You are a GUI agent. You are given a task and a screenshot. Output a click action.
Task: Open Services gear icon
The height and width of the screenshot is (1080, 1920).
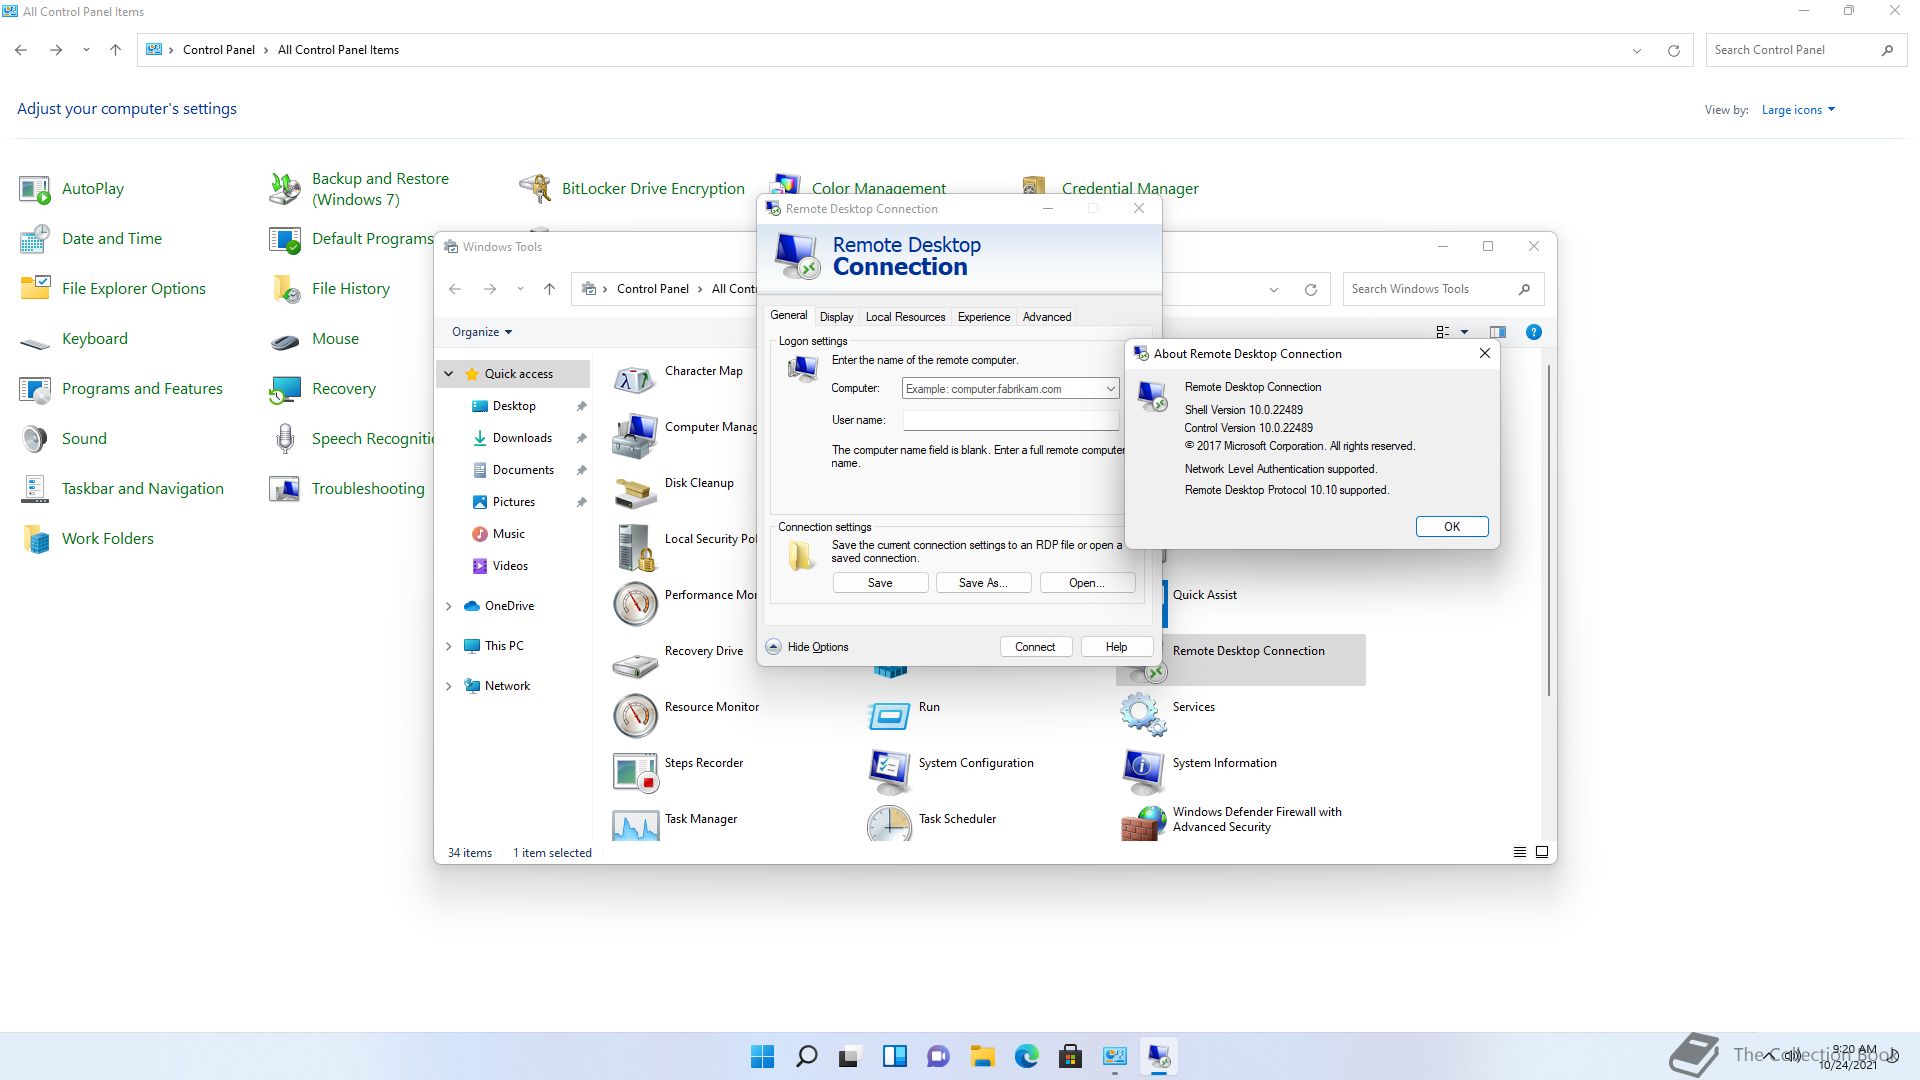[1142, 716]
